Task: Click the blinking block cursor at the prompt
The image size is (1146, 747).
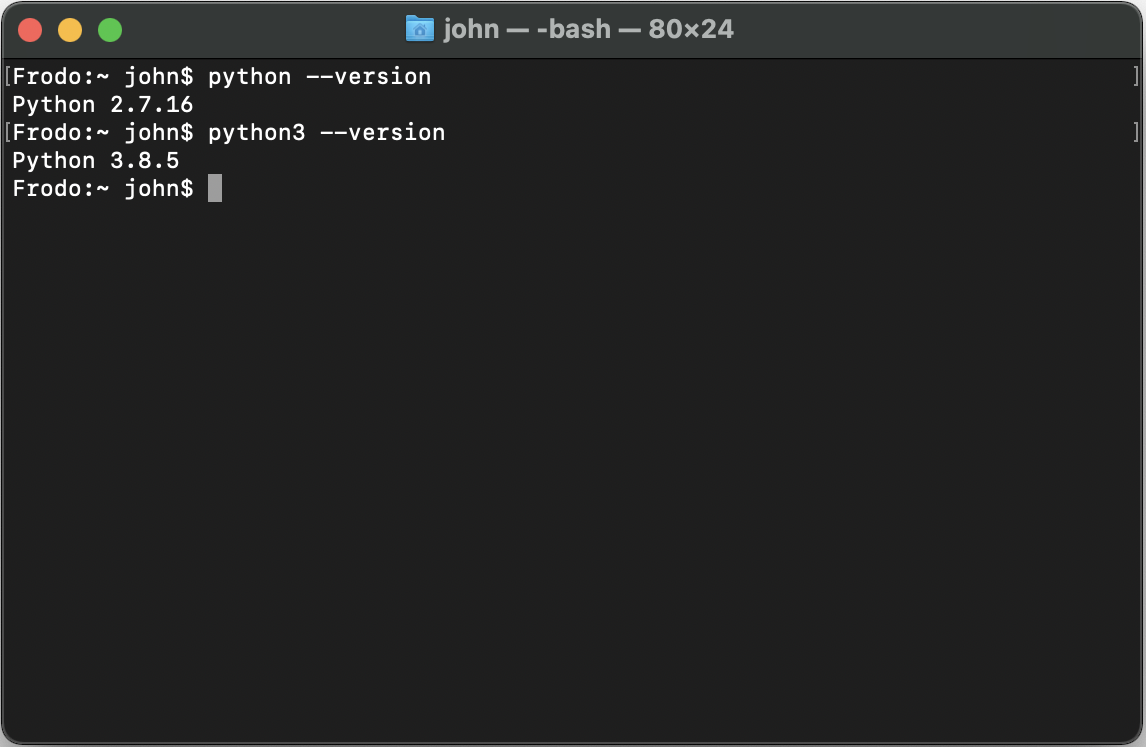Action: point(215,188)
